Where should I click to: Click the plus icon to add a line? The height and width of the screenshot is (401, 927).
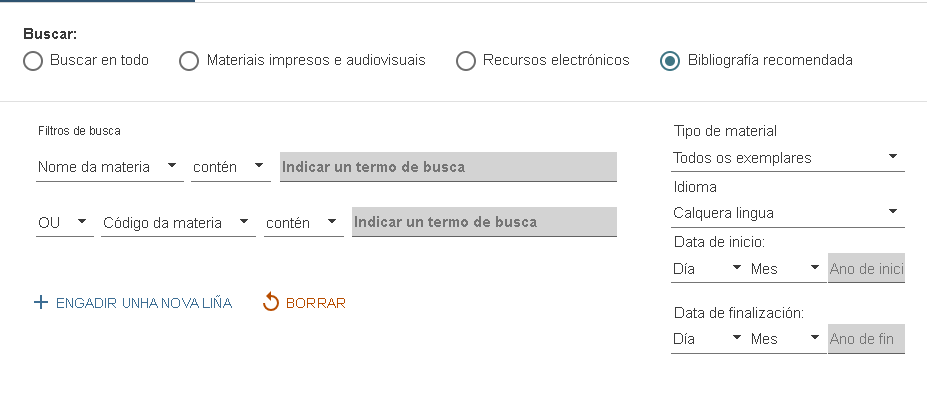coord(41,303)
